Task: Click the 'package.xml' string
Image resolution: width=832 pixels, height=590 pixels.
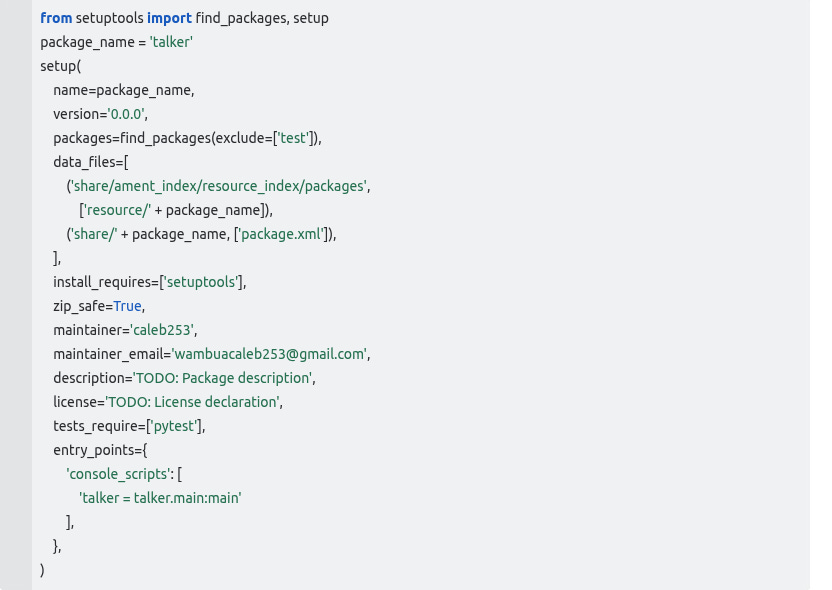Action: coord(280,234)
